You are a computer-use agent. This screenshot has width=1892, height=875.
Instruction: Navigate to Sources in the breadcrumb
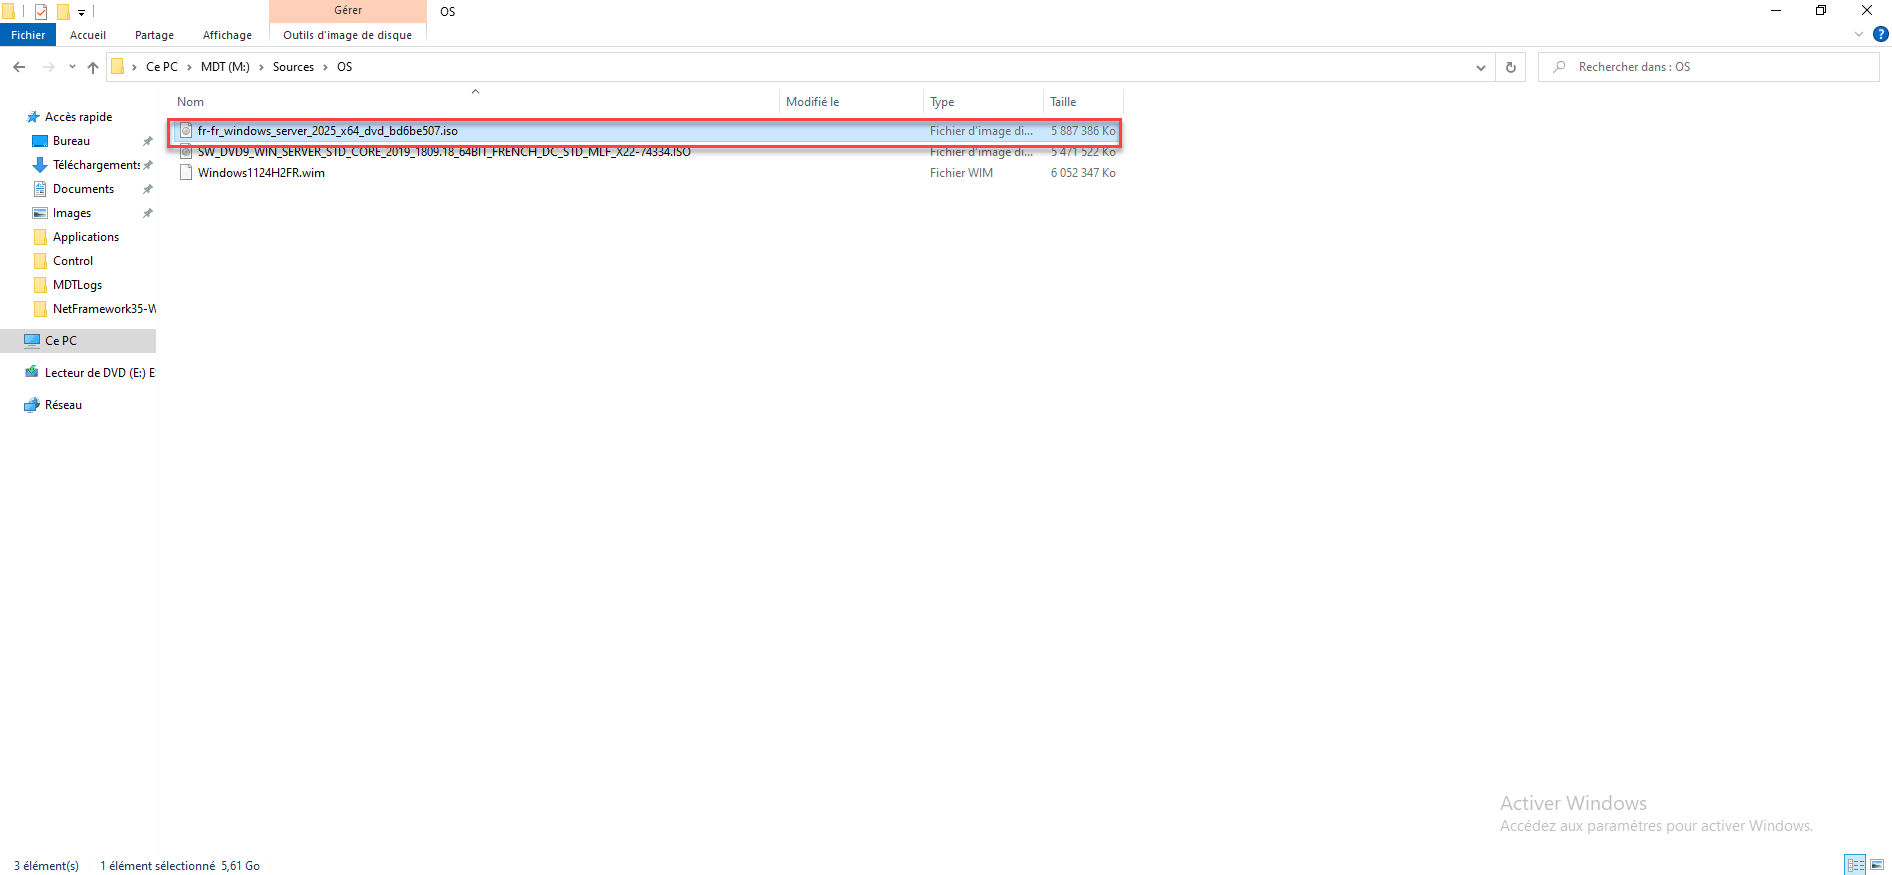293,67
